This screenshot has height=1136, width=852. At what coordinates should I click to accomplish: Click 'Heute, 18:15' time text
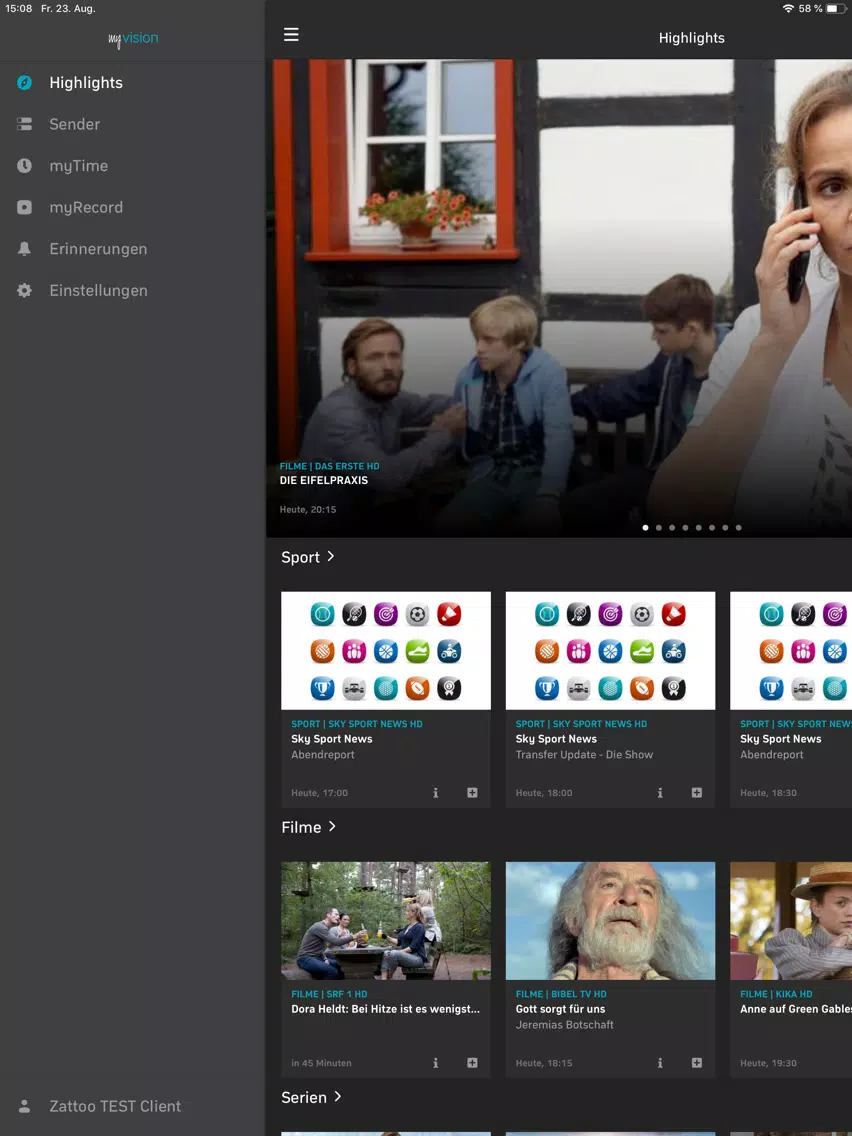544,1063
